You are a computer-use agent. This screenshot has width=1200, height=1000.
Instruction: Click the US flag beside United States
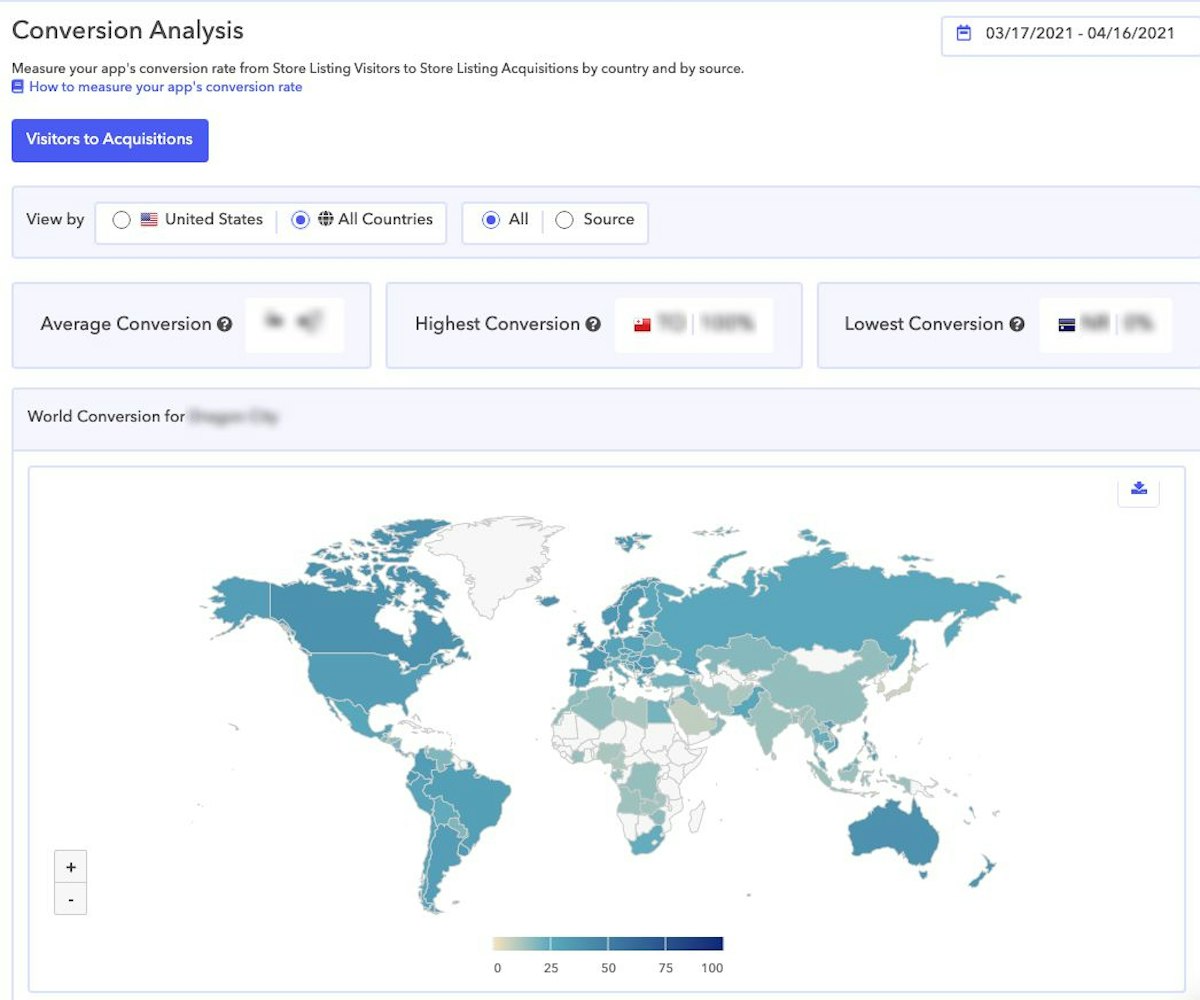149,219
